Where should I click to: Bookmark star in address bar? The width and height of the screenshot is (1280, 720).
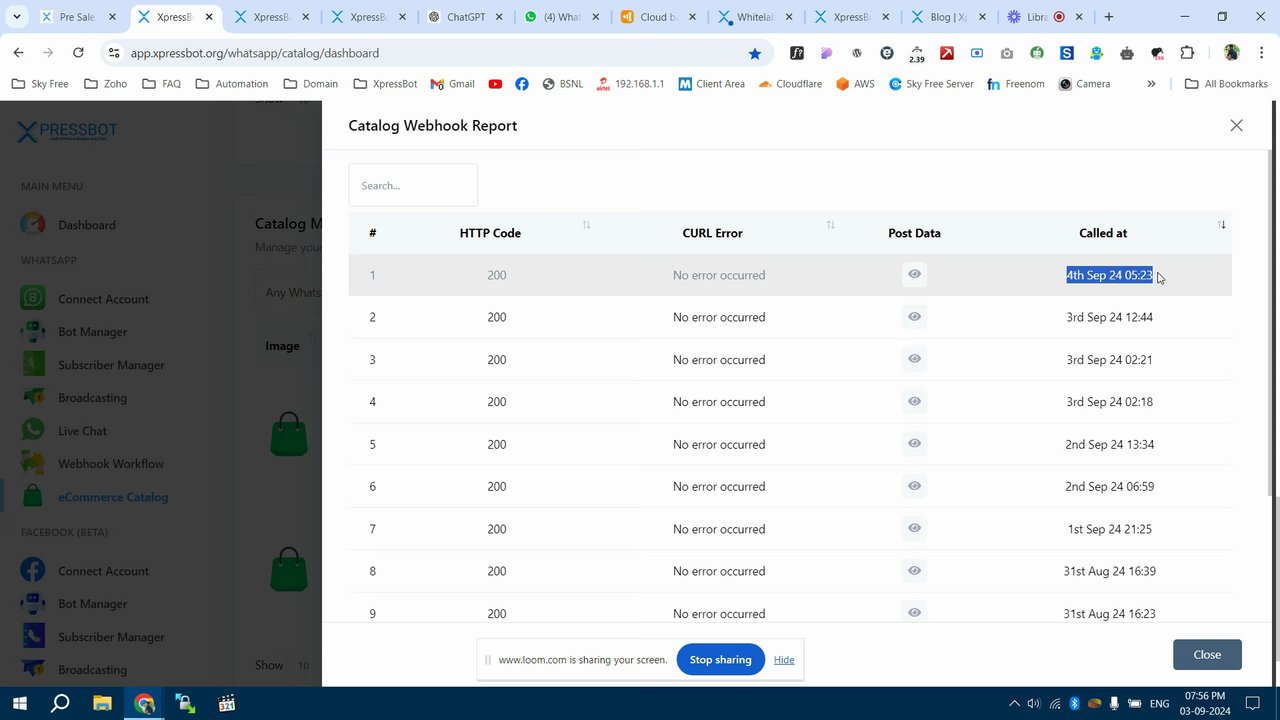tap(755, 53)
